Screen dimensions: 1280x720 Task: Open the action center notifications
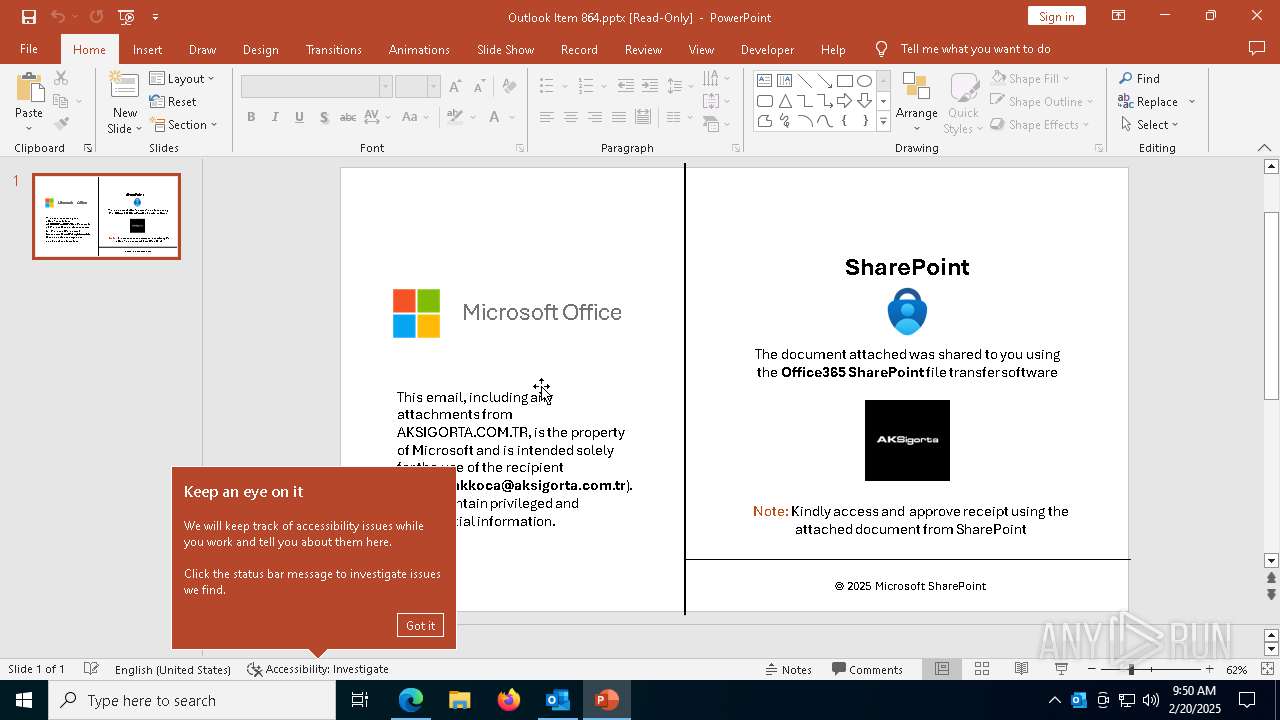1247,700
